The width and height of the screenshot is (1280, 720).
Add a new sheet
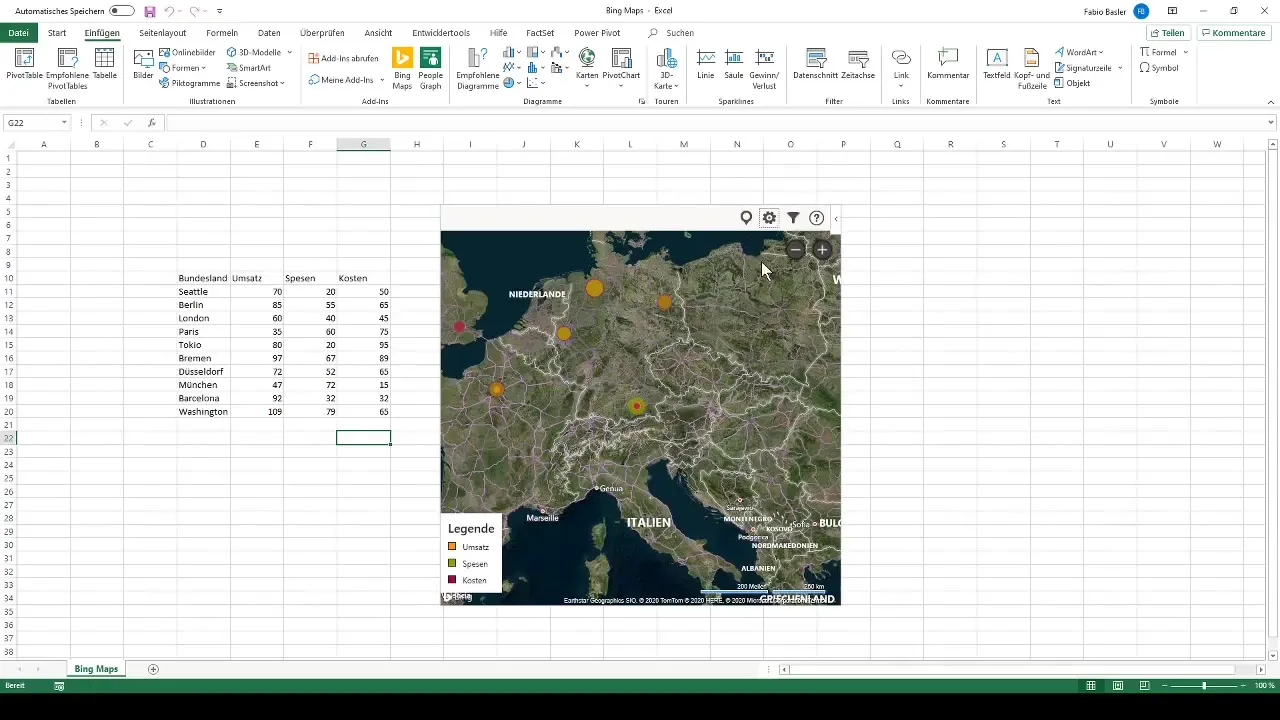(x=153, y=669)
